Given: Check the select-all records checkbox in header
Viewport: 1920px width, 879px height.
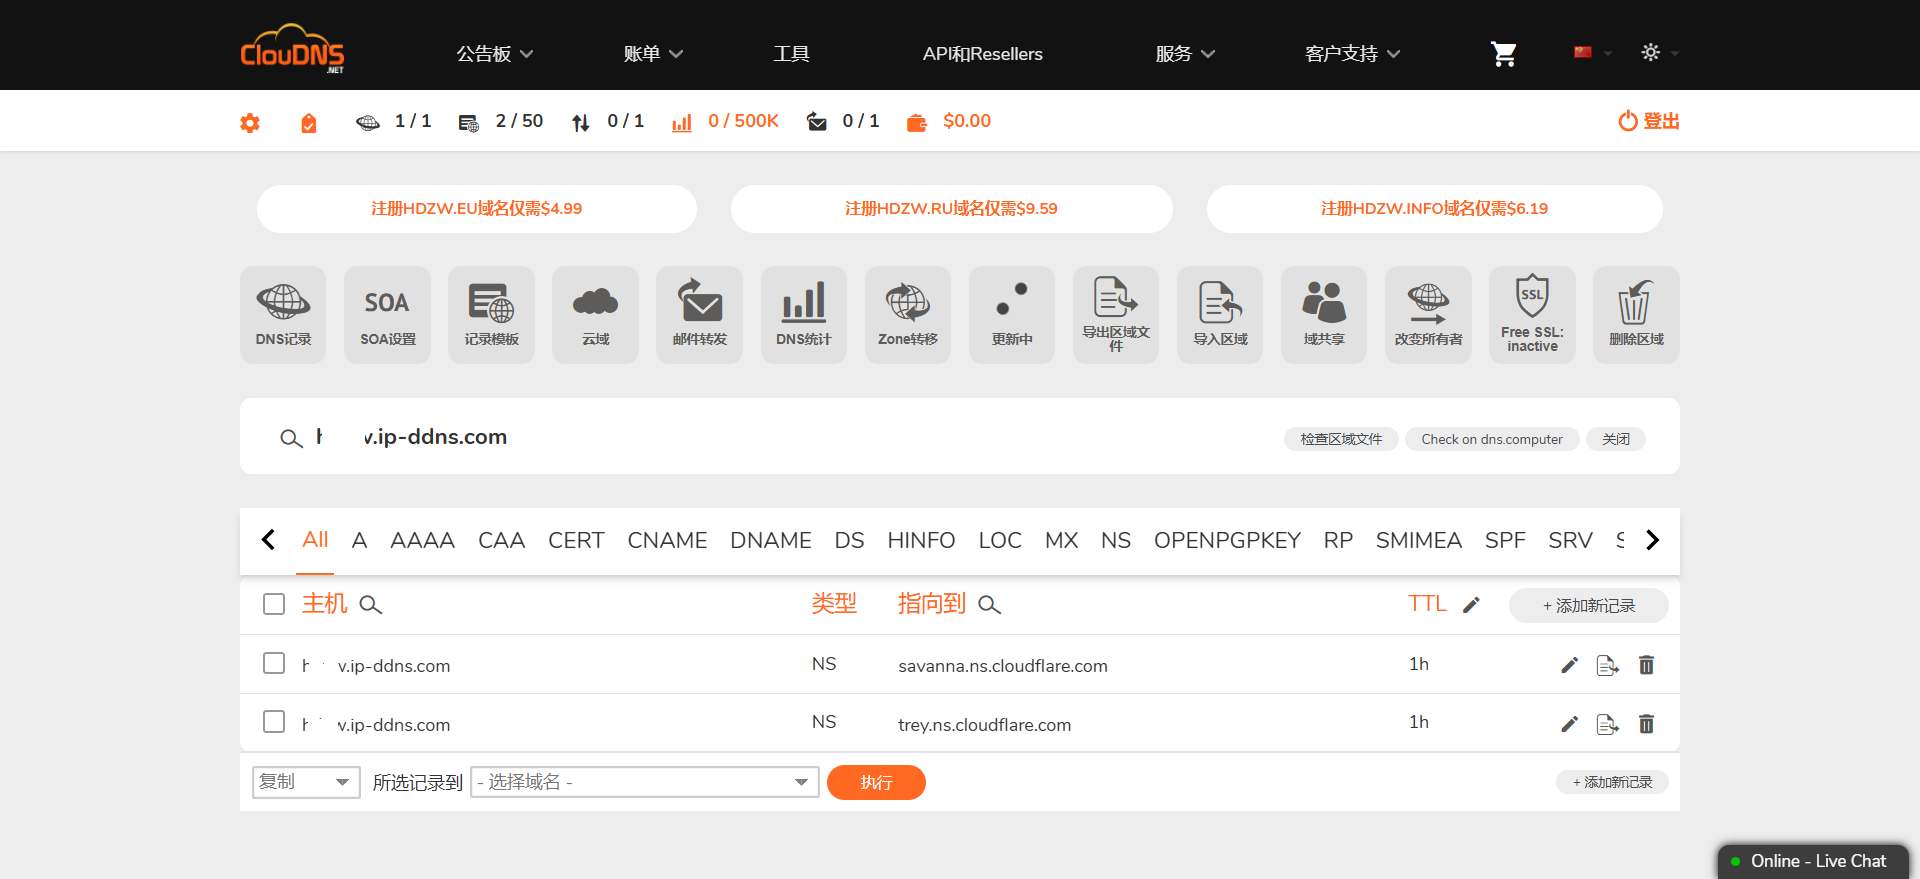Looking at the screenshot, I should point(274,604).
